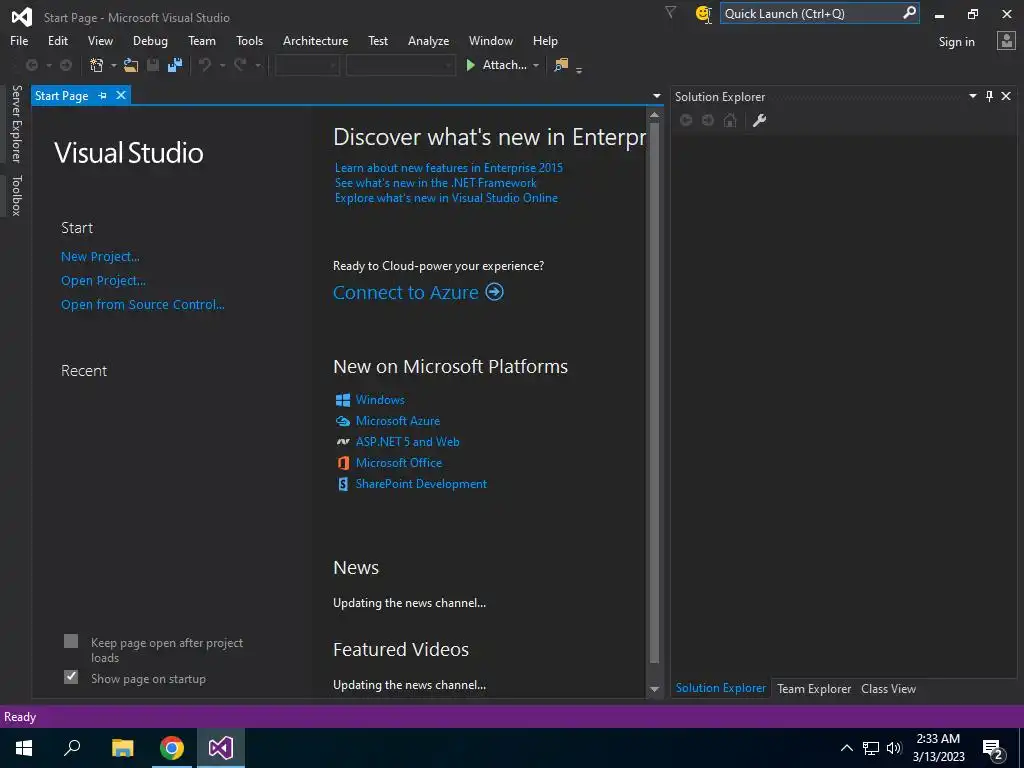Screen dimensions: 1024x768
Task: Open the Toolbox side tab
Action: (x=17, y=195)
